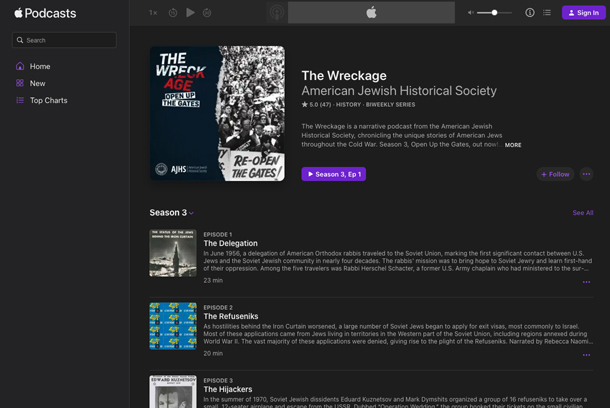This screenshot has width=610, height=408.
Task: Click the Apple Podcasts logo
Action: coord(45,13)
